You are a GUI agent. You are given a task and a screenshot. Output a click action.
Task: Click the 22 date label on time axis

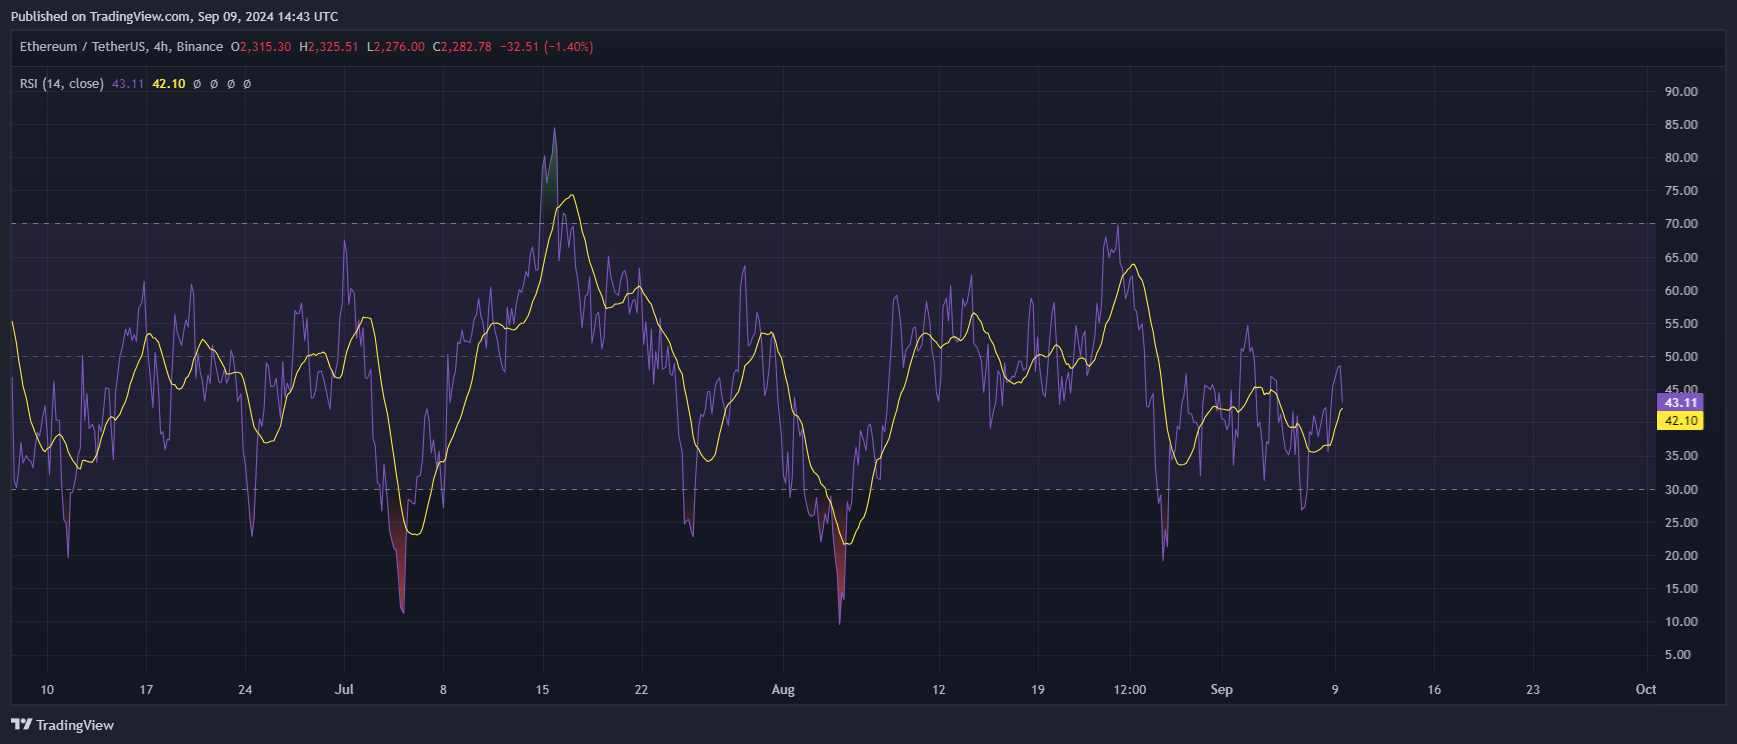coord(641,690)
